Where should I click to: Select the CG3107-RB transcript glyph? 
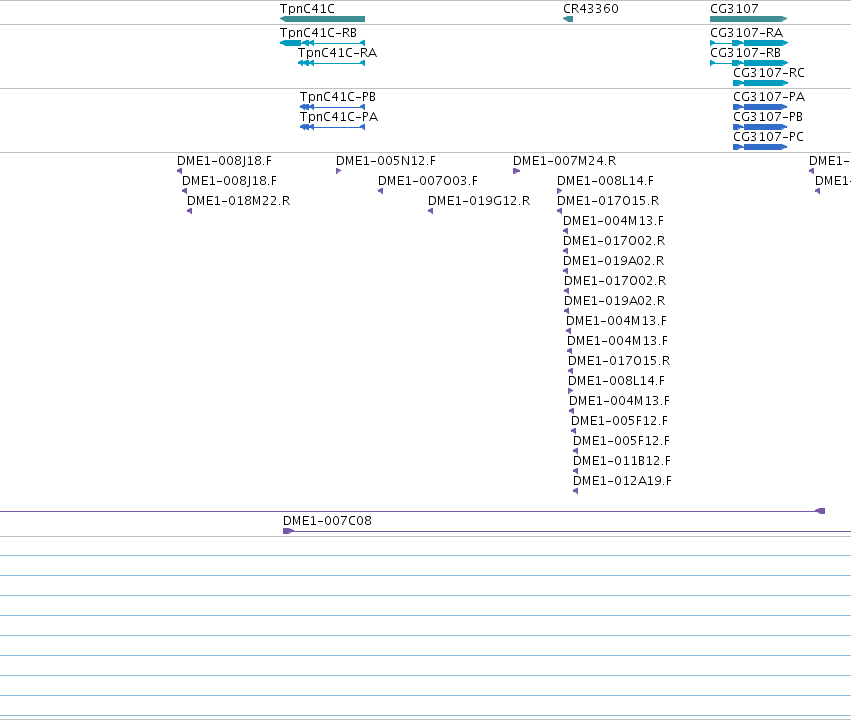point(748,63)
